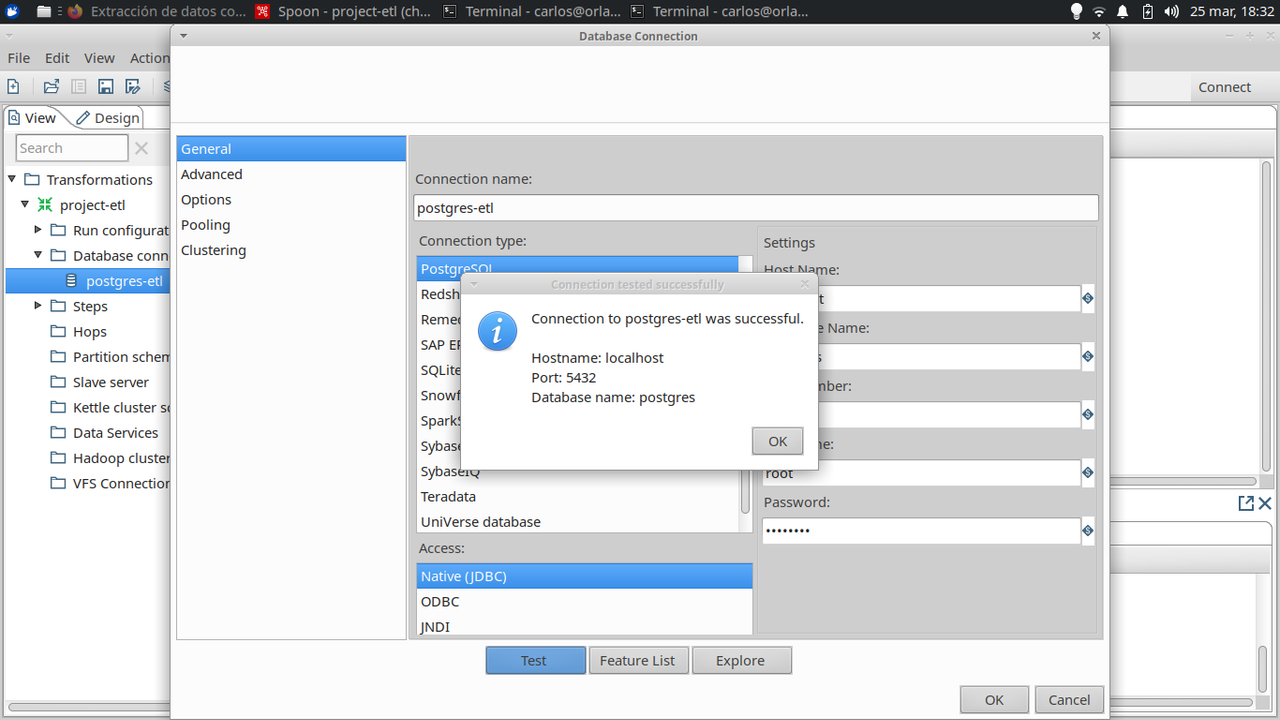1280x720 pixels.
Task: Open the Database Connection window menu arrow
Action: 183,35
